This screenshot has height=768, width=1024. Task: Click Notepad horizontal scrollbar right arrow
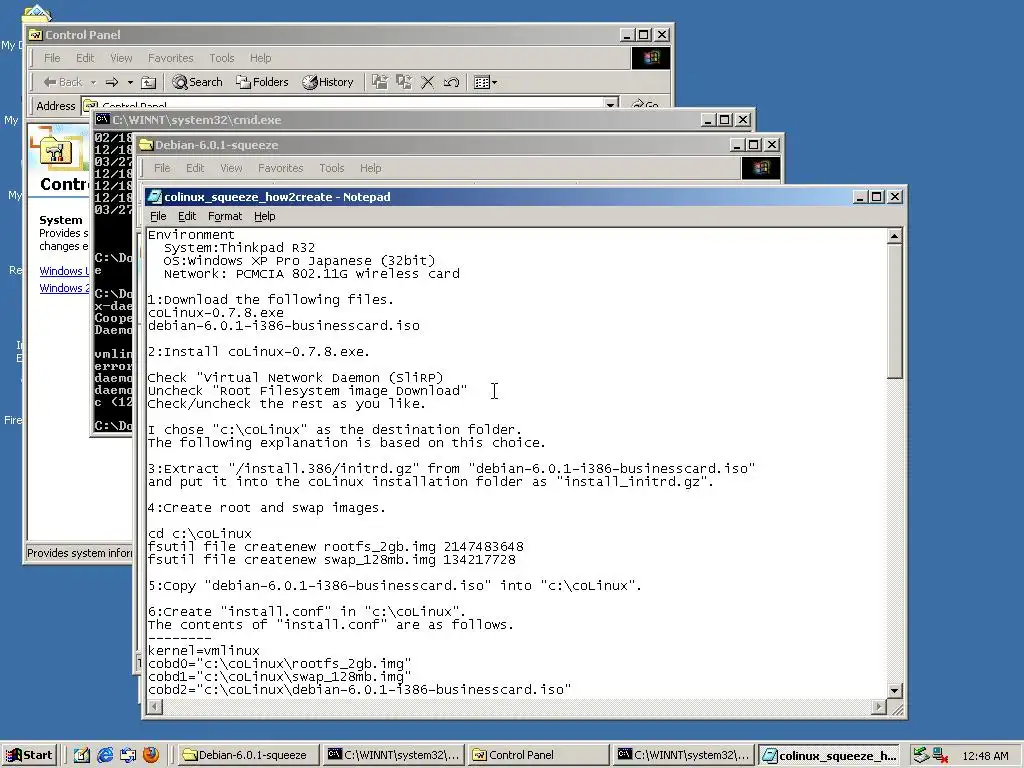(878, 707)
